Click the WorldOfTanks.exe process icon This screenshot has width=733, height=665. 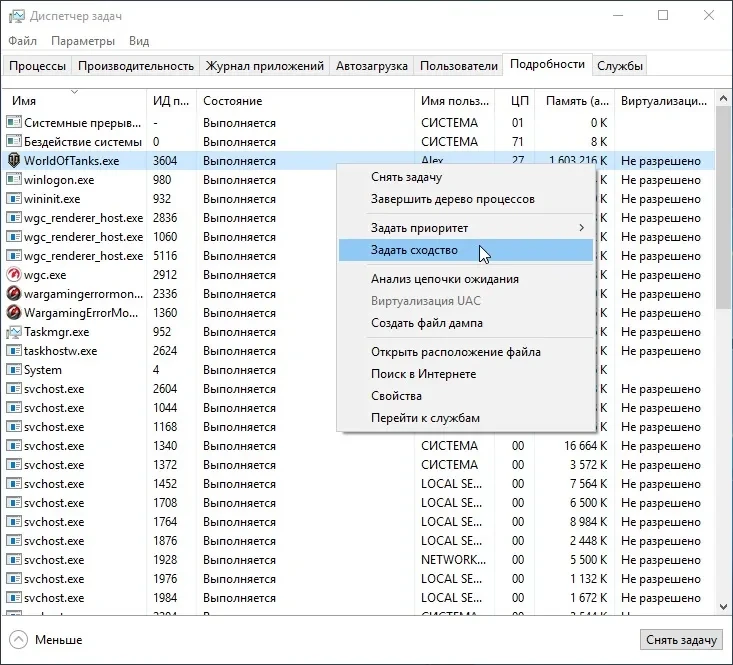[x=14, y=161]
